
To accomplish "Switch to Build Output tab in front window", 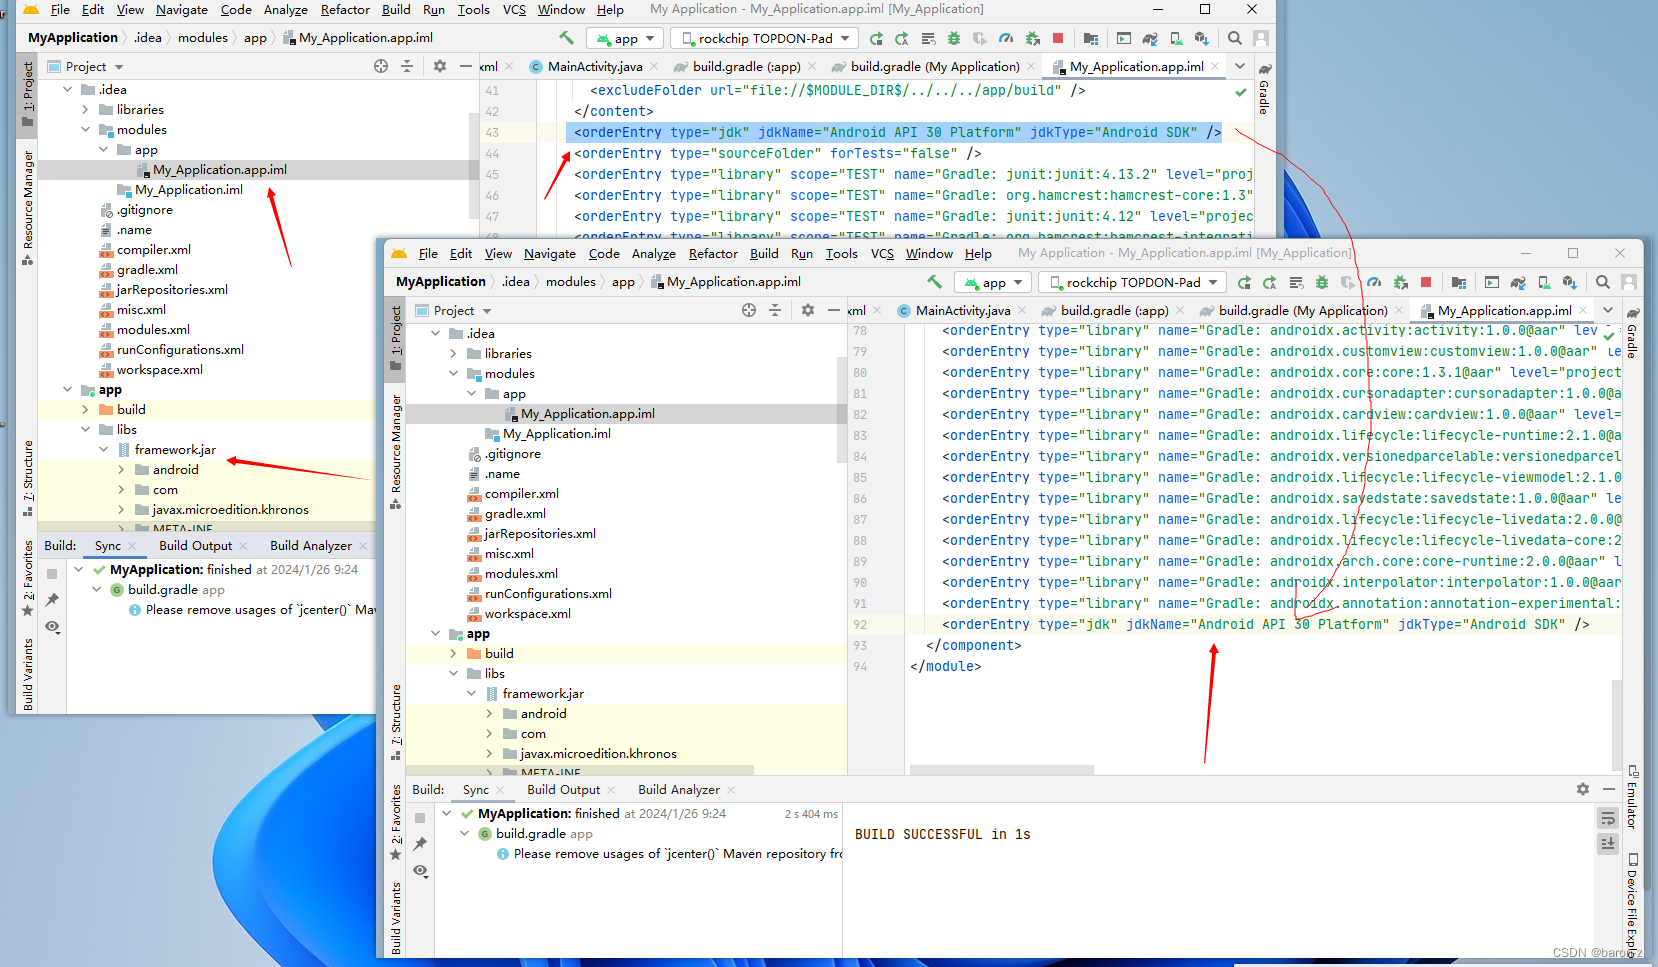I will (563, 790).
